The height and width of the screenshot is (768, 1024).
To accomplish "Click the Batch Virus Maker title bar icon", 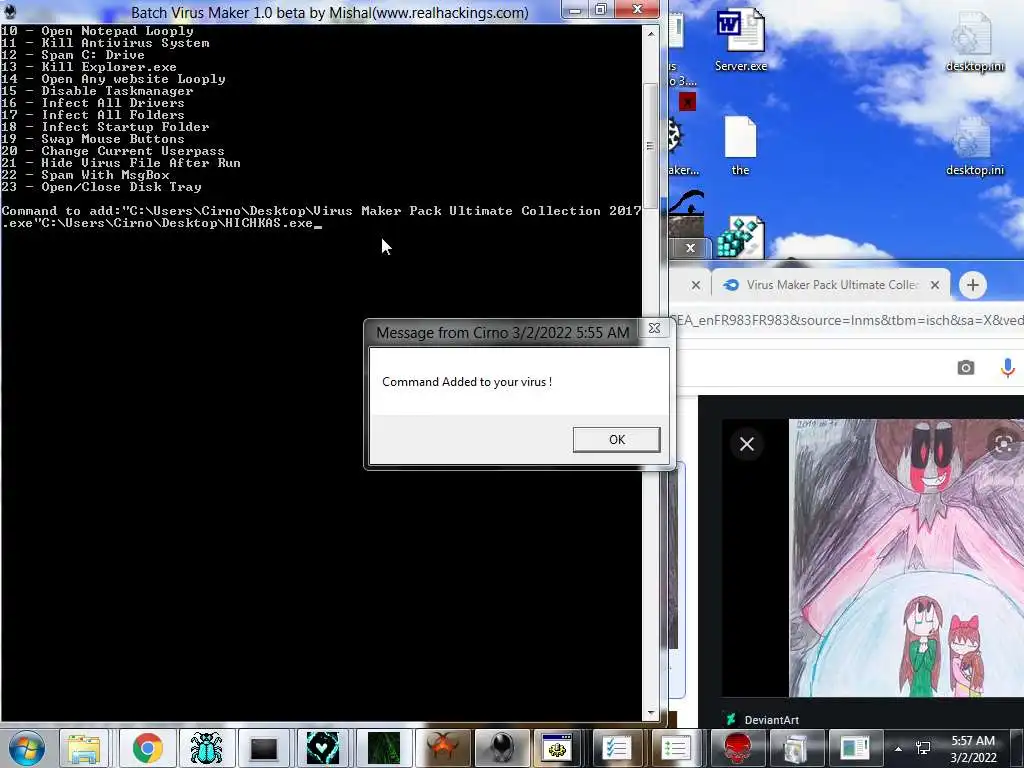I will coord(9,11).
